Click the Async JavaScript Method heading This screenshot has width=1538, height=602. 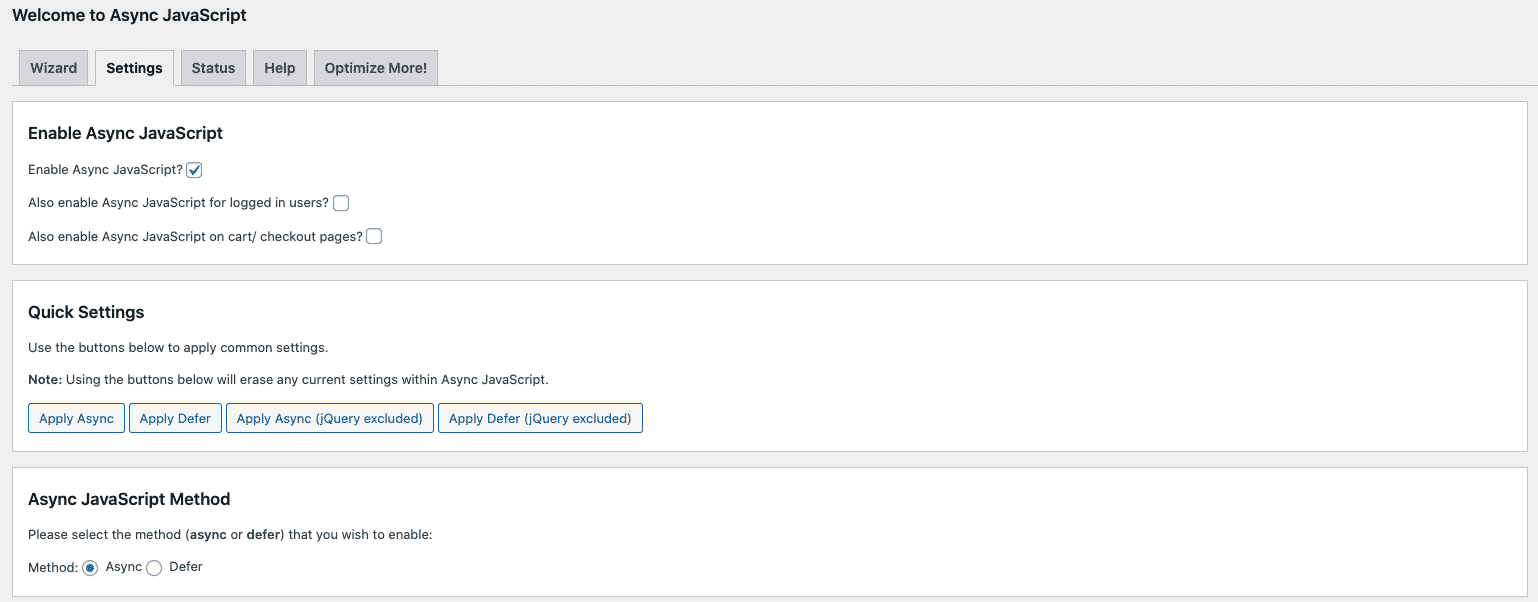pos(128,498)
